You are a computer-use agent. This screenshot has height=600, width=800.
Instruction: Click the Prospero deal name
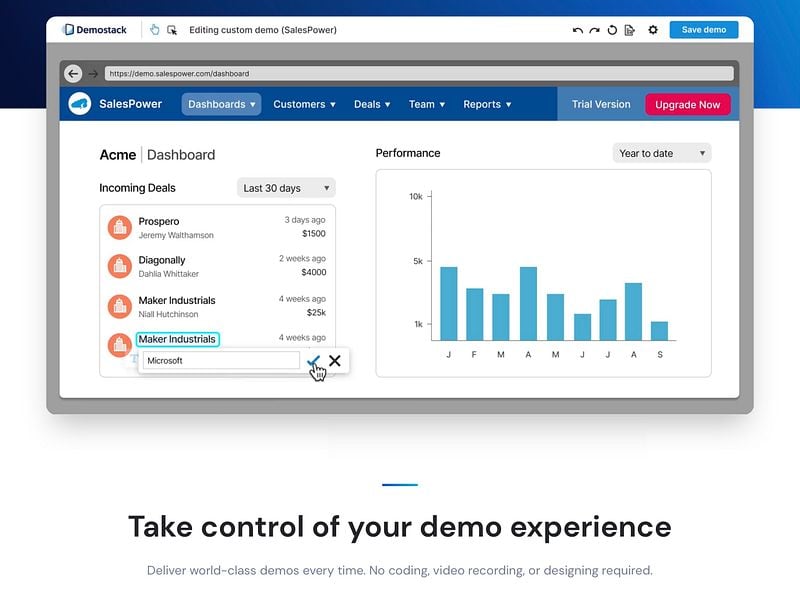click(159, 221)
